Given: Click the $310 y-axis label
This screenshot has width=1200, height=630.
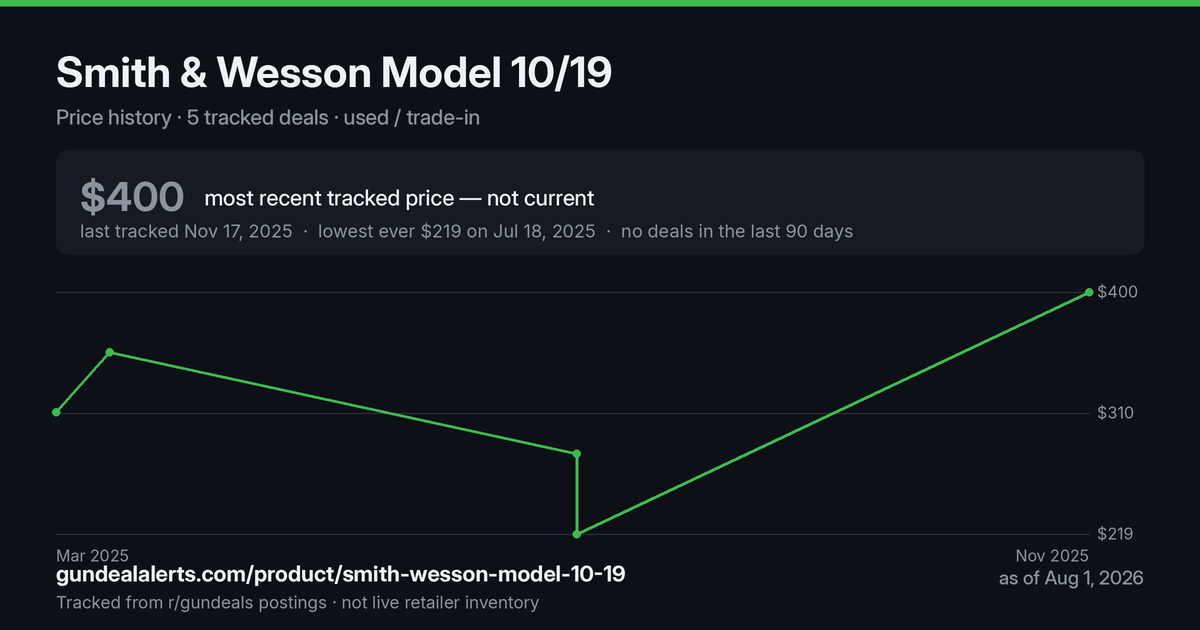Looking at the screenshot, I should [1115, 413].
